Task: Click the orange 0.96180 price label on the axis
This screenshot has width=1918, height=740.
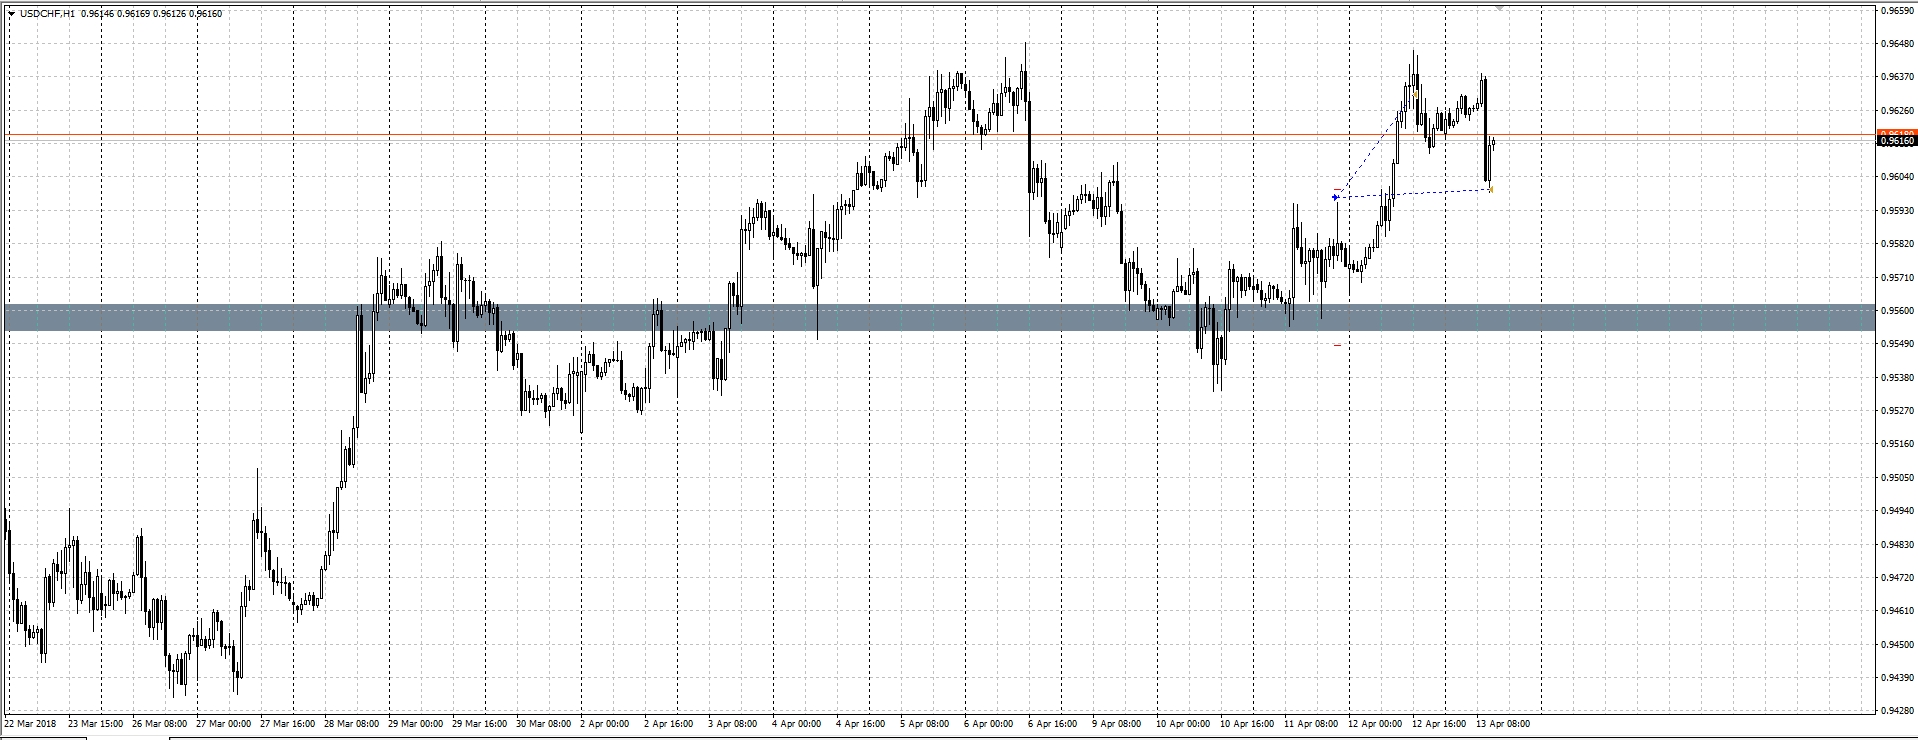Action: click(1896, 133)
